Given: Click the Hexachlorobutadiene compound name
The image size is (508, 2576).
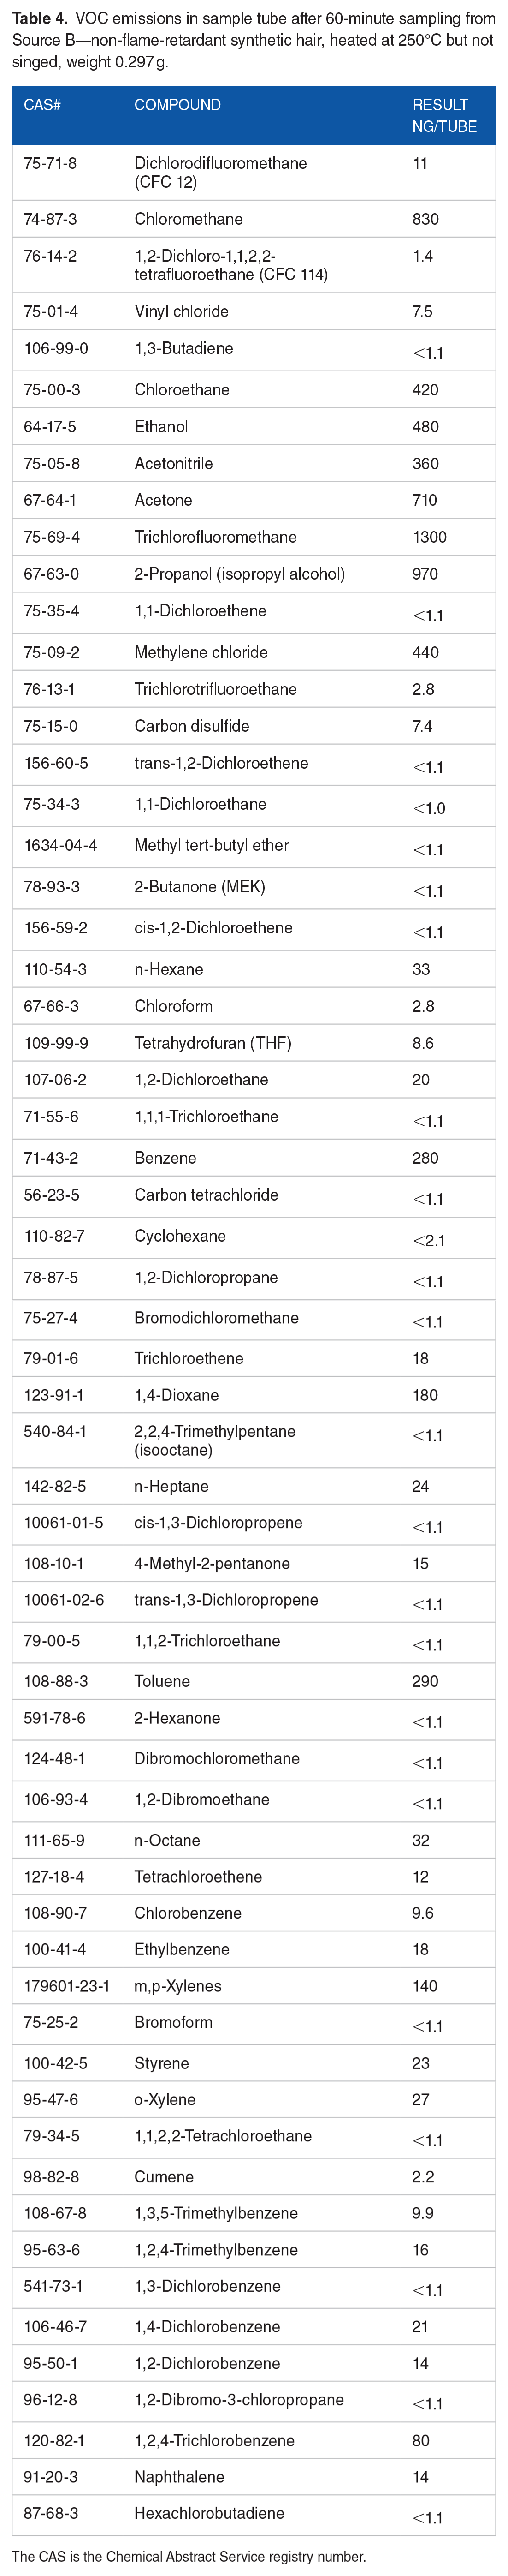Looking at the screenshot, I should click(209, 2514).
